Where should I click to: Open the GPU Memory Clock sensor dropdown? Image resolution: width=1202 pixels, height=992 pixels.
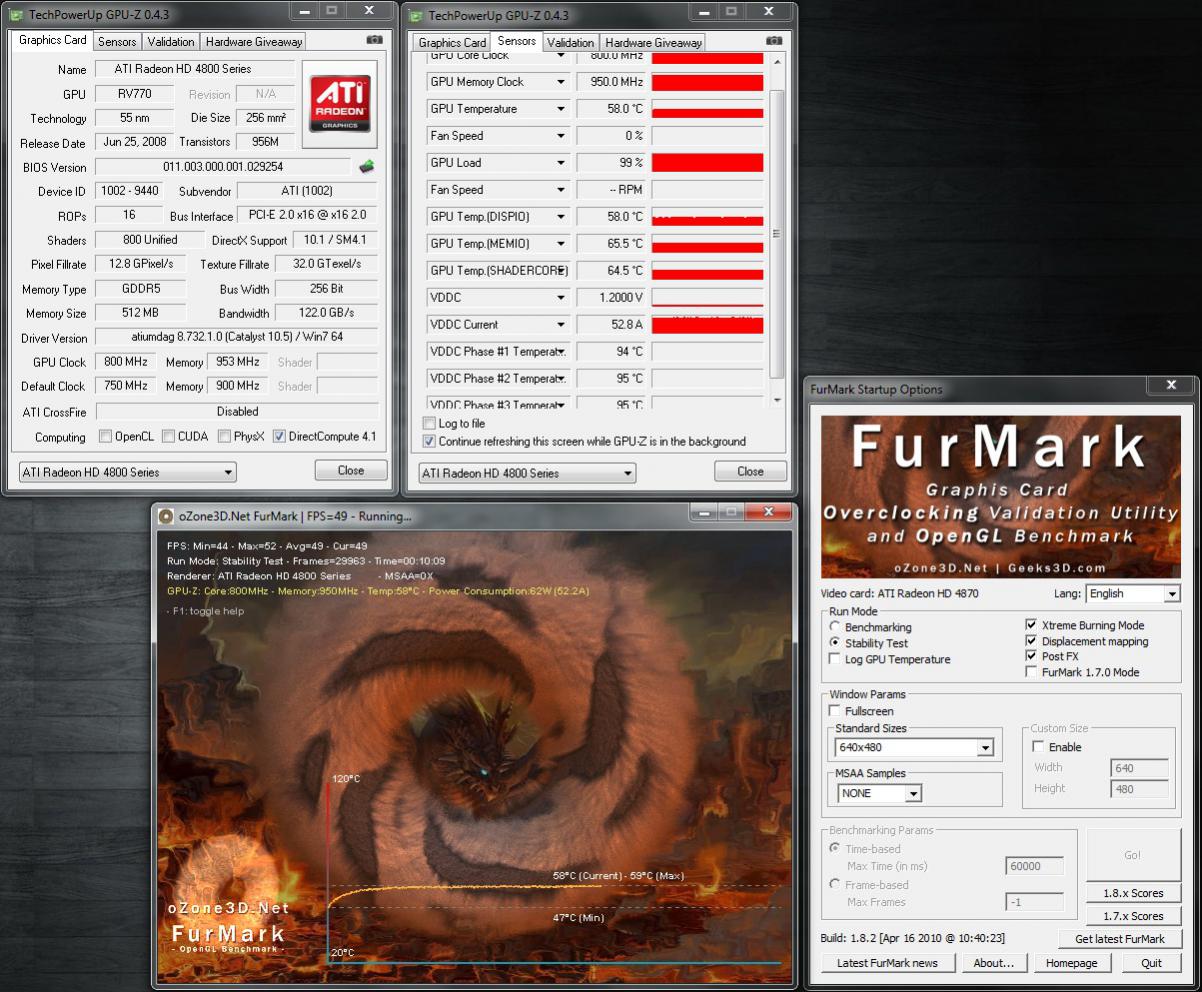561,82
